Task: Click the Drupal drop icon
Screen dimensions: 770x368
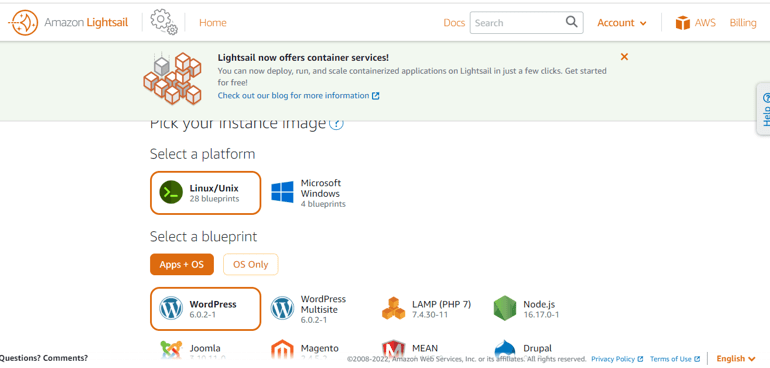Action: tap(505, 350)
